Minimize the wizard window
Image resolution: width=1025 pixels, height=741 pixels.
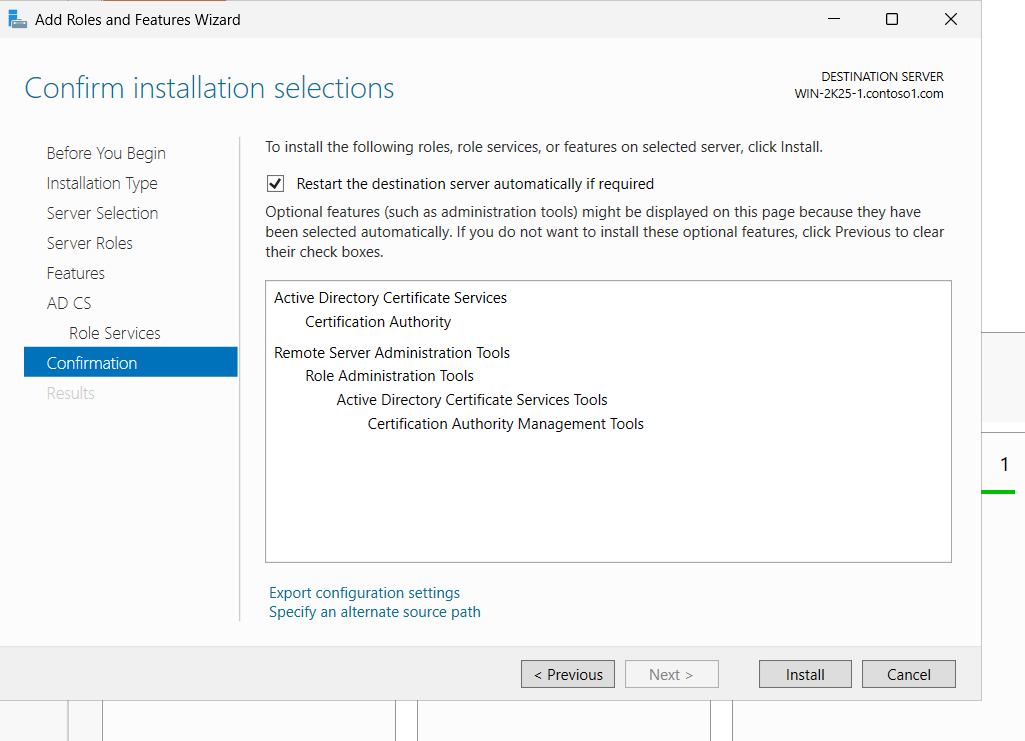pyautogui.click(x=833, y=19)
